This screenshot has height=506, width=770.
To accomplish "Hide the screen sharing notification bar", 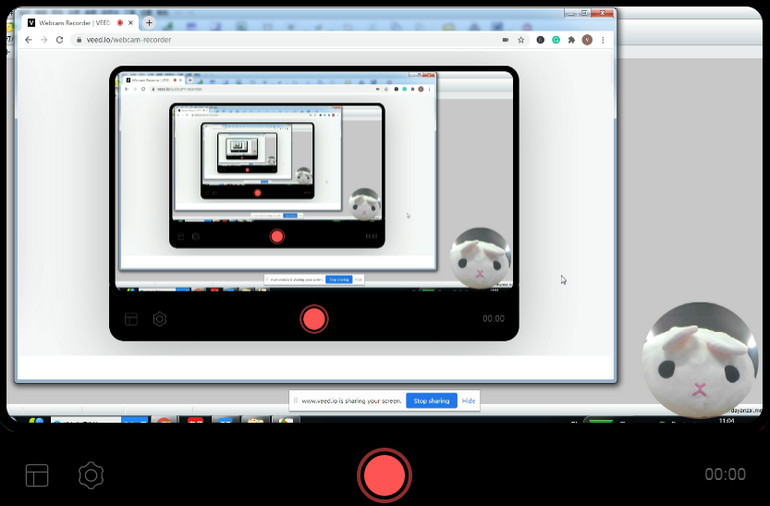I will [x=468, y=401].
